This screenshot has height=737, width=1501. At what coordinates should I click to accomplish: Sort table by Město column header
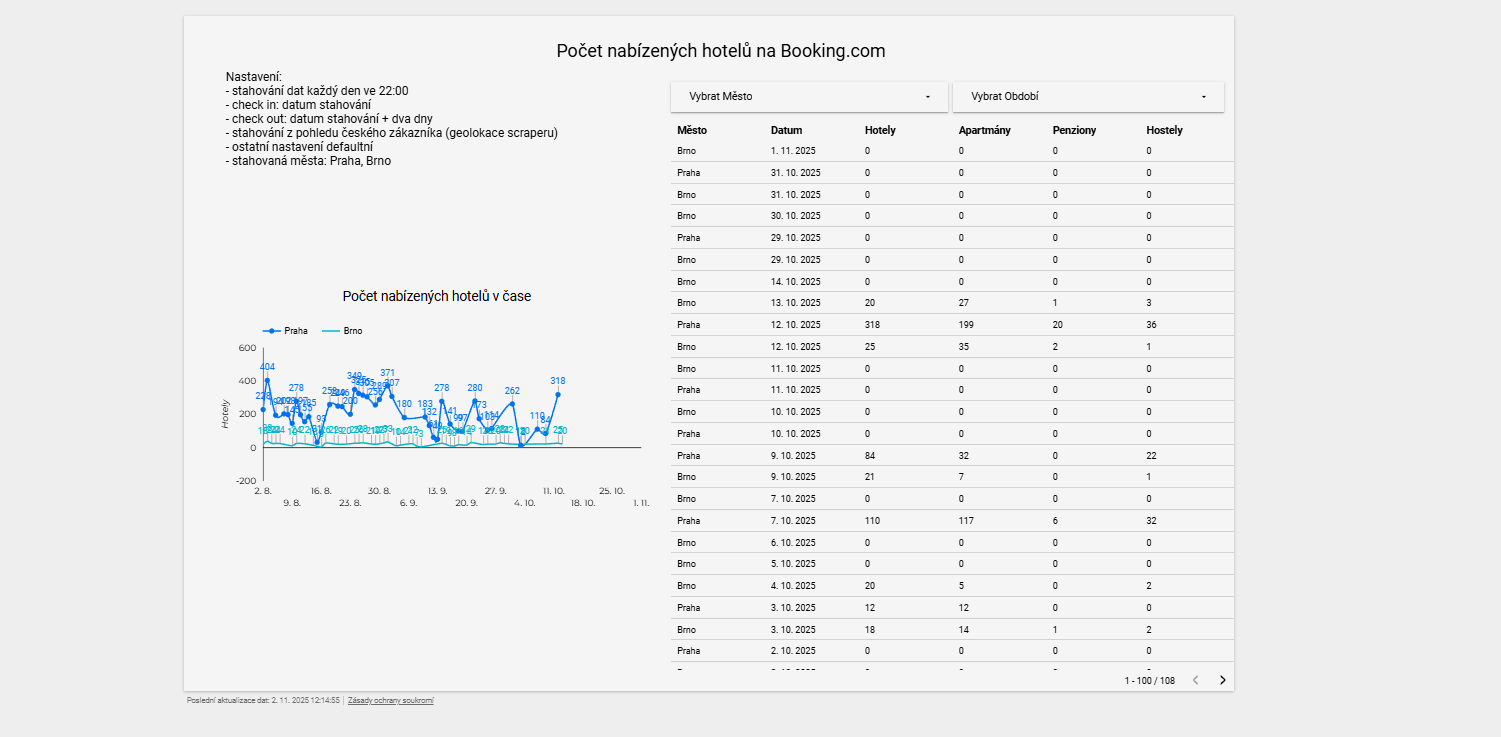coord(691,130)
